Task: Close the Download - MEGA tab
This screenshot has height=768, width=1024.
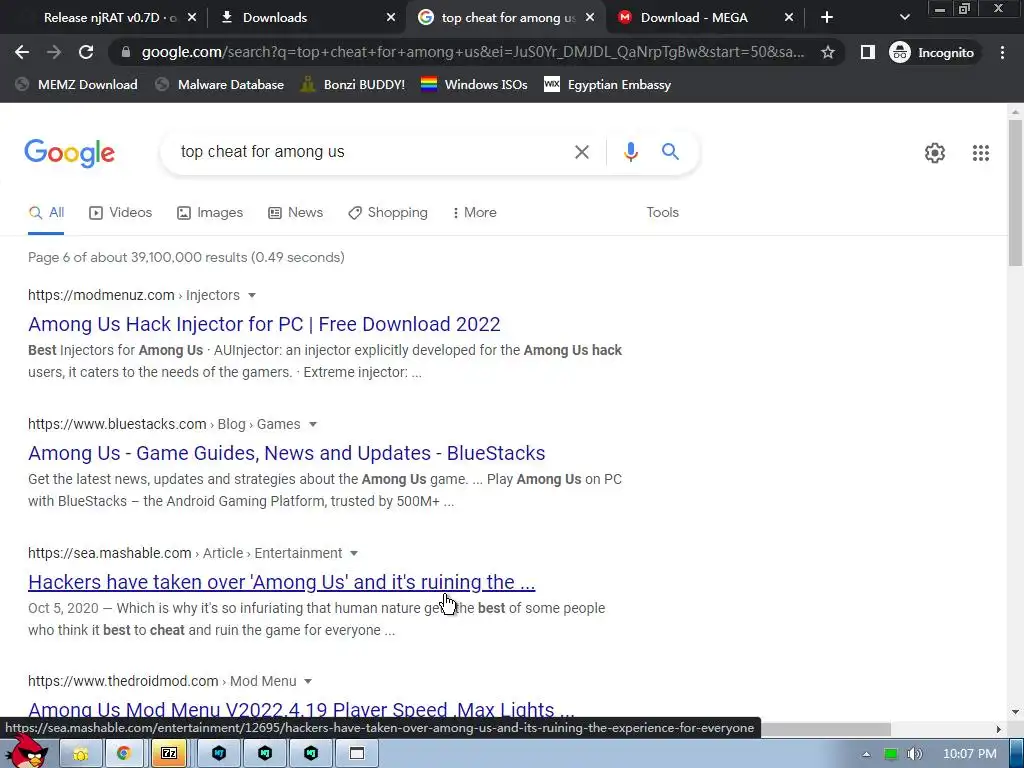Action: 789,18
